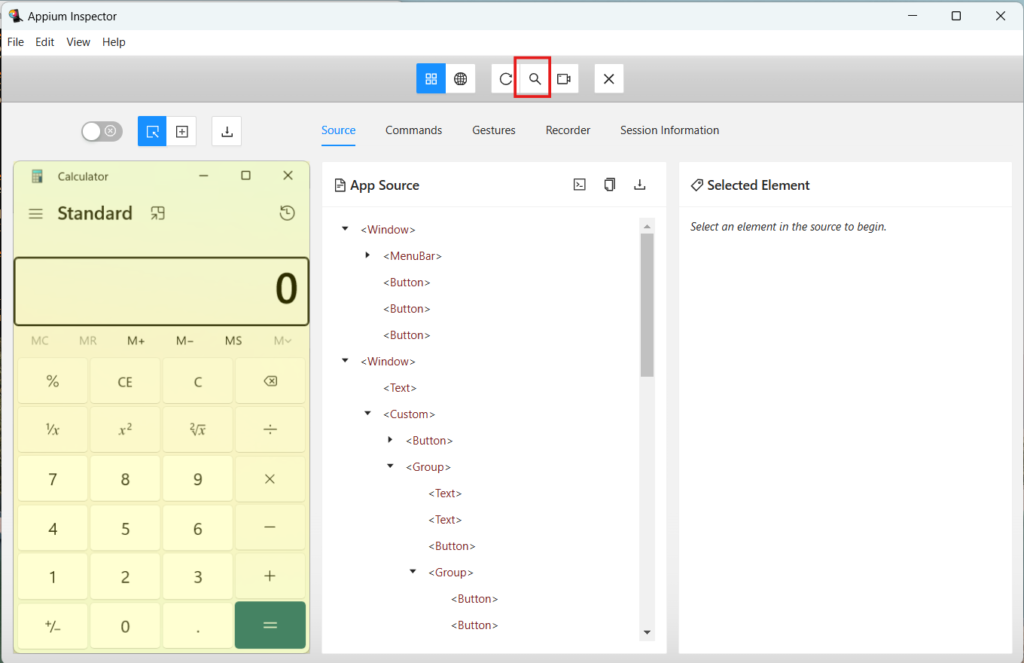
Task: Switch to the Commands tab
Action: [413, 130]
